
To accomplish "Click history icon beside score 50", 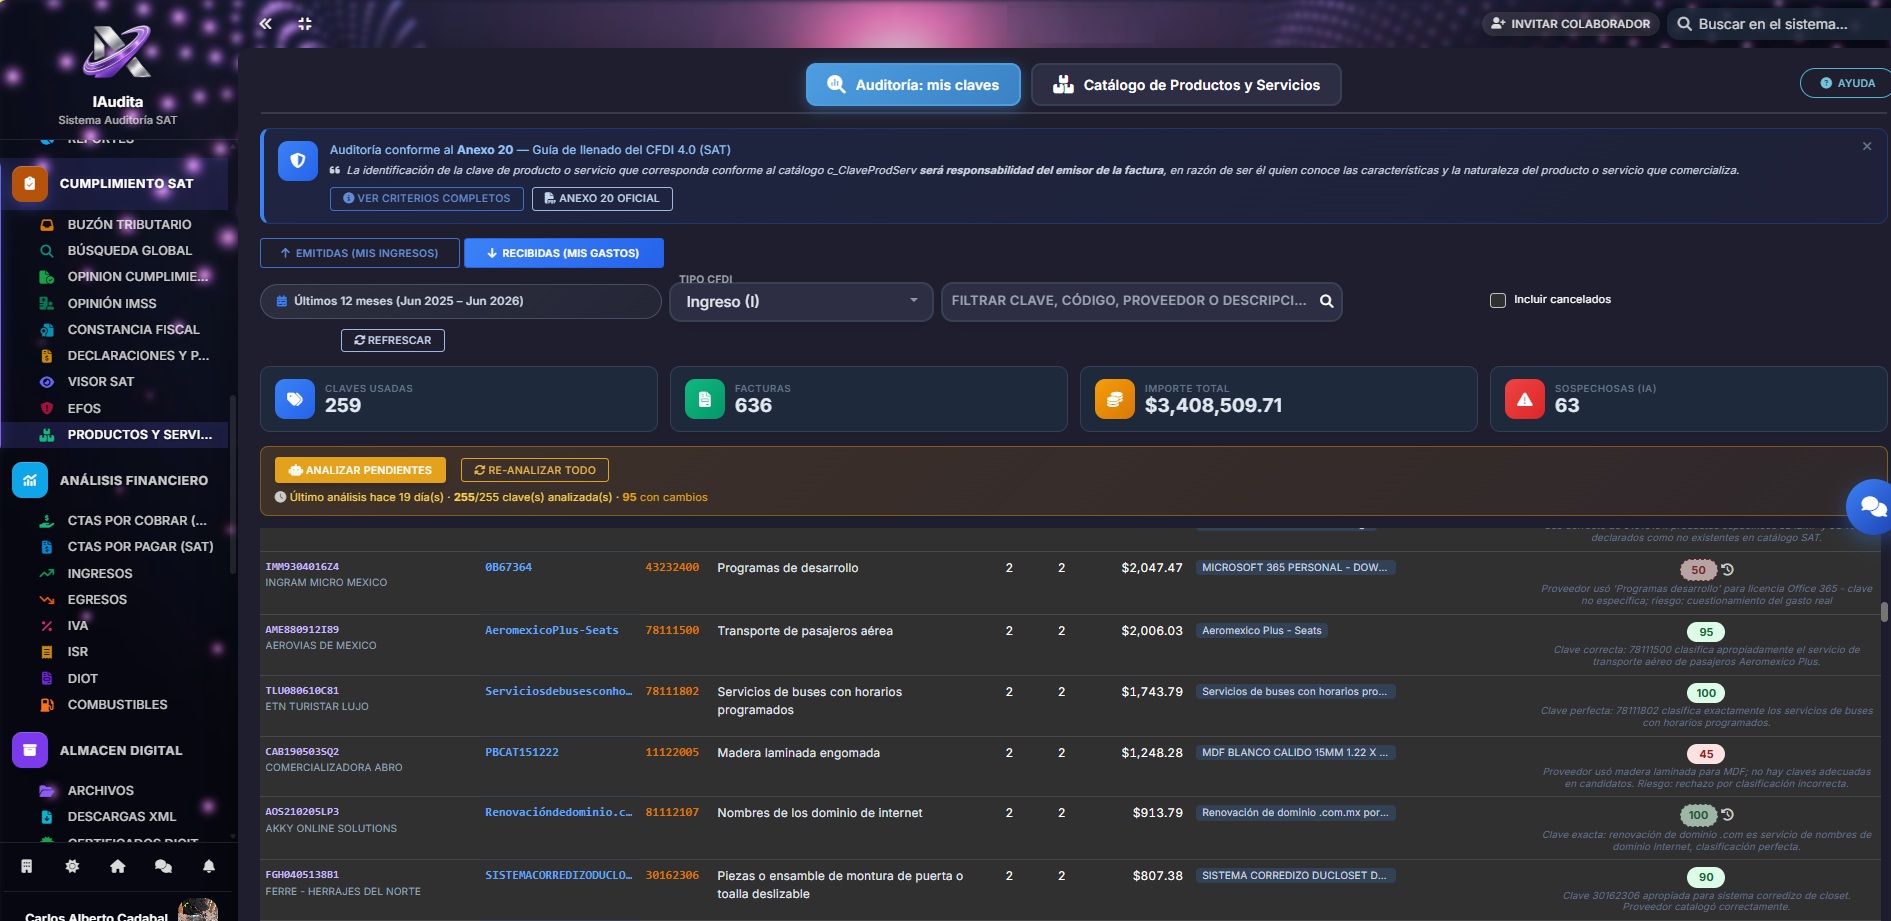I will pos(1727,569).
